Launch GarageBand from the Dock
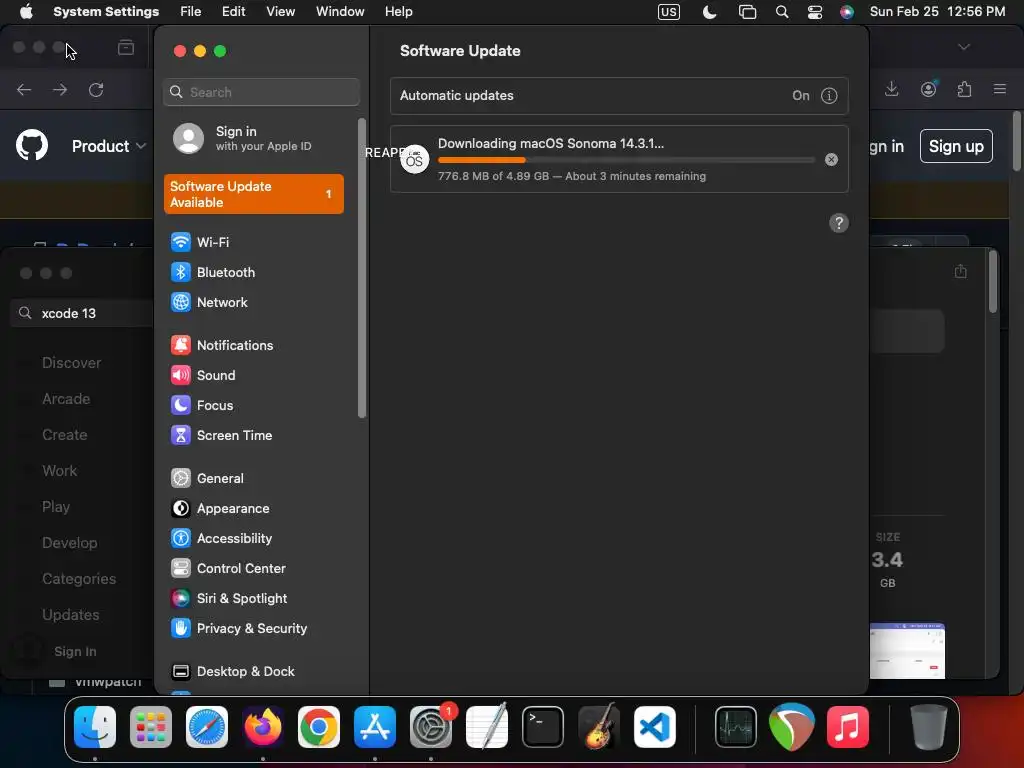1024x768 pixels. (598, 727)
